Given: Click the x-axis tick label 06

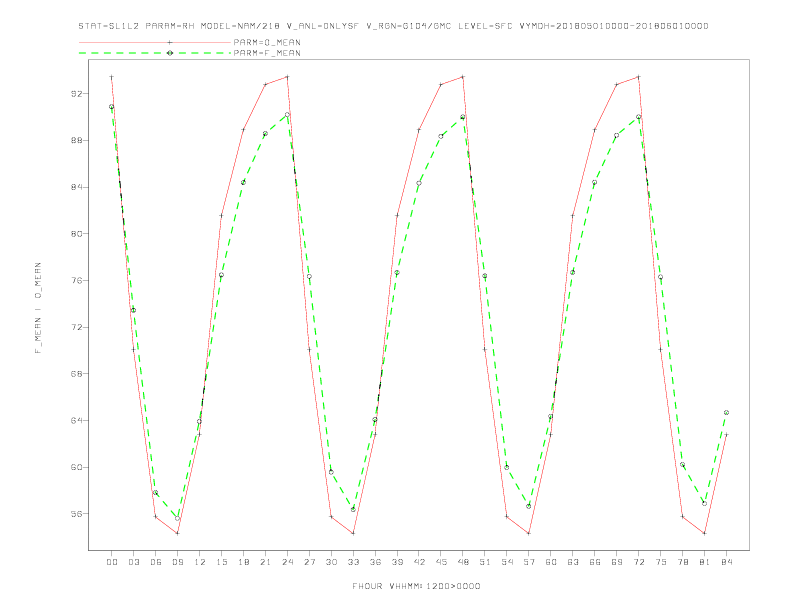Looking at the screenshot, I should 156,562.
